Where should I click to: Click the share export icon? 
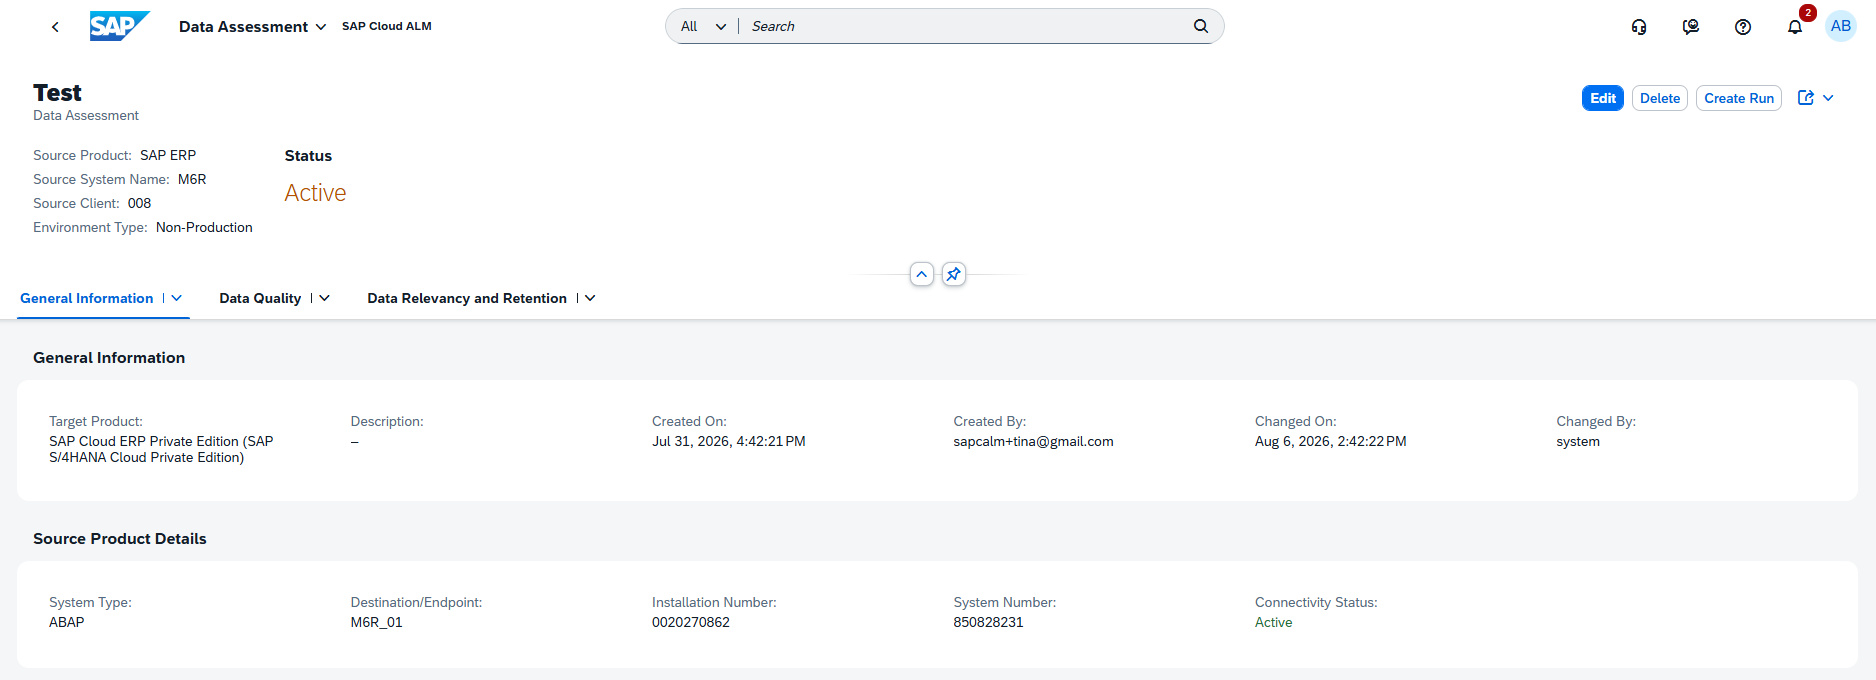pyautogui.click(x=1806, y=98)
